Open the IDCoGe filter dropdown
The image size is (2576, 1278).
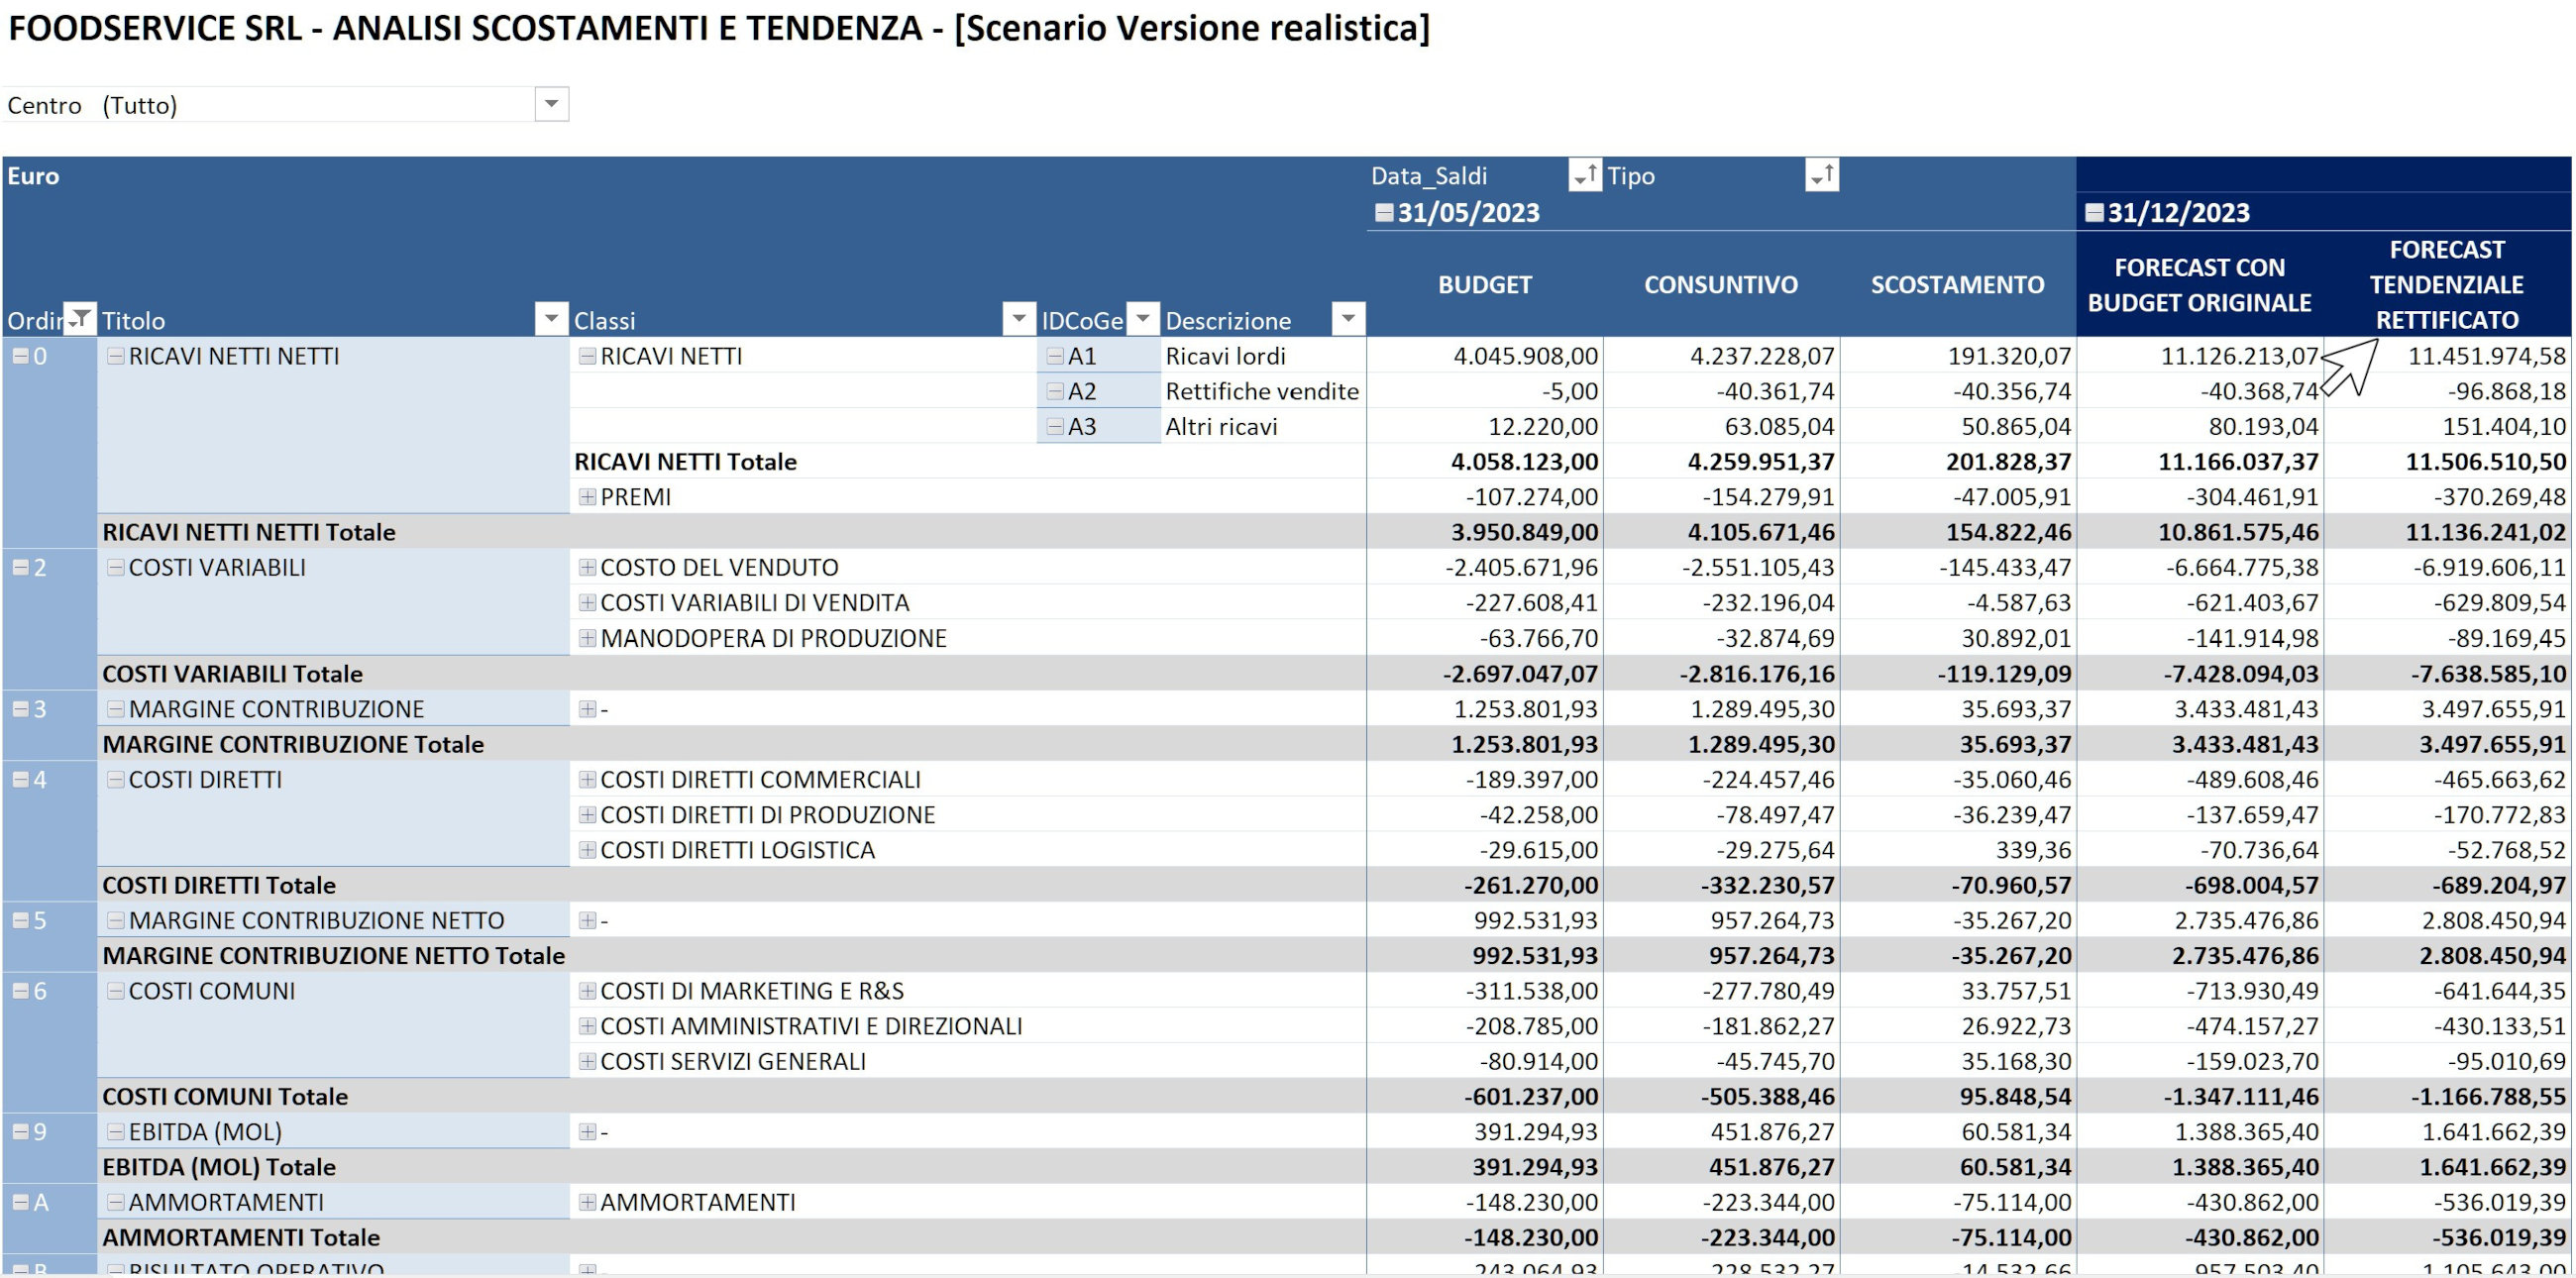pos(1142,319)
